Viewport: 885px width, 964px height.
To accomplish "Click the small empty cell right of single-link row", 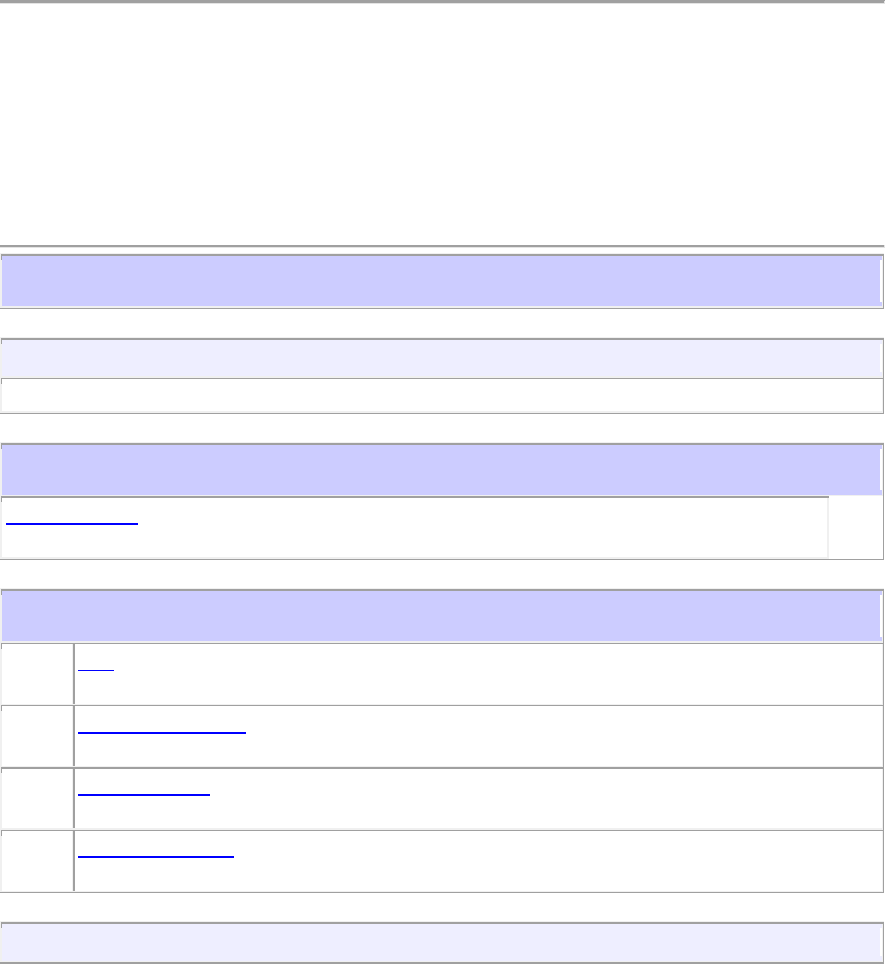I will pos(855,526).
